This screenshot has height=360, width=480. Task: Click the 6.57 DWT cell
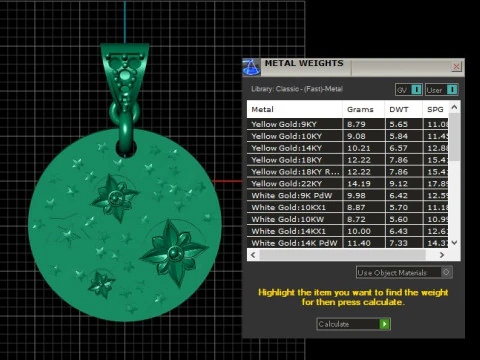404,148
